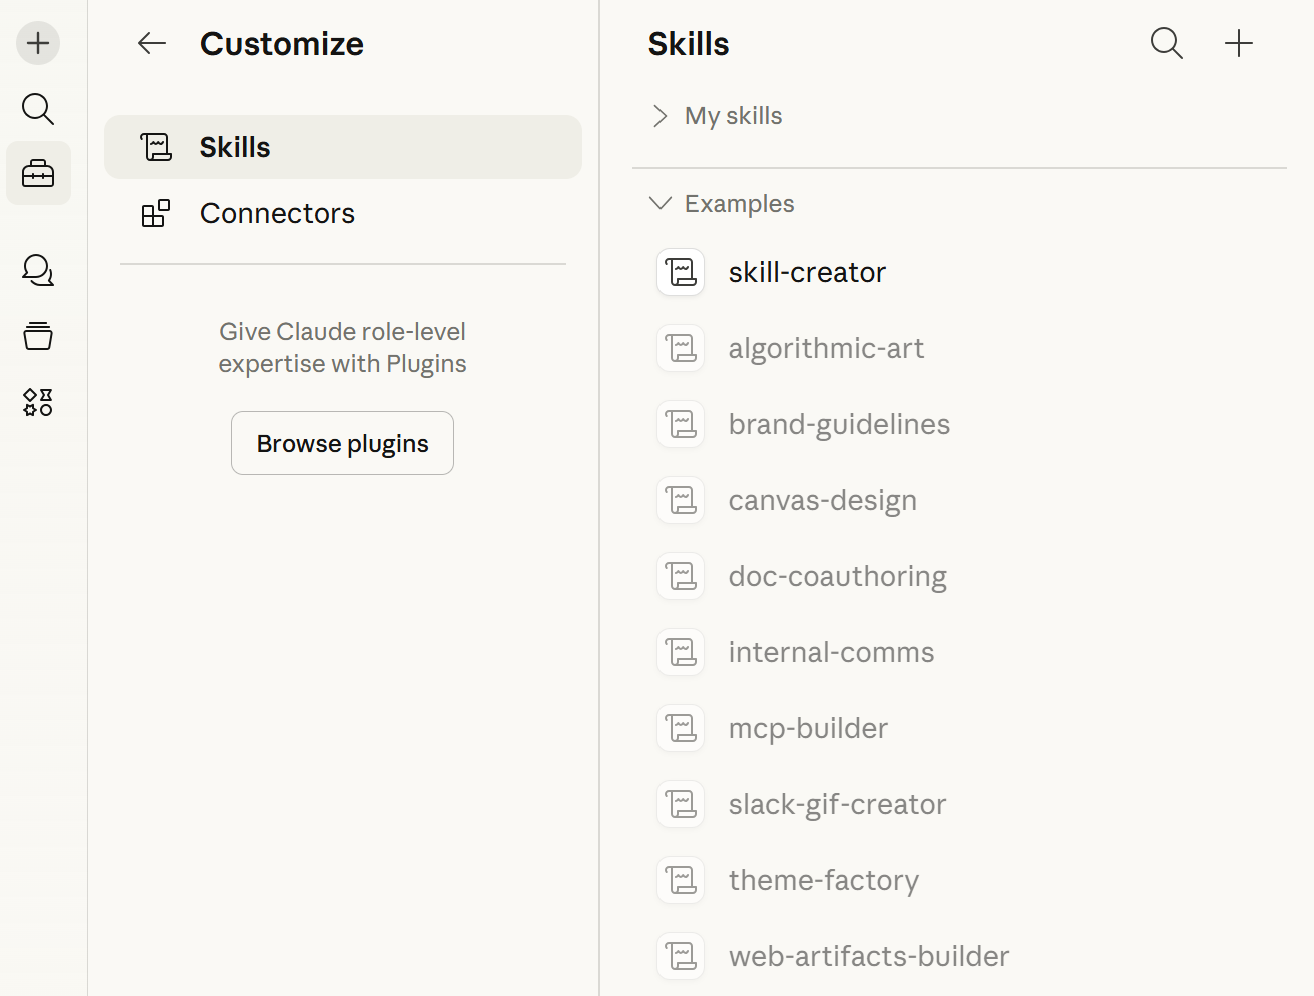Click the new chat plus icon in sidebar
1314x996 pixels.
point(38,43)
